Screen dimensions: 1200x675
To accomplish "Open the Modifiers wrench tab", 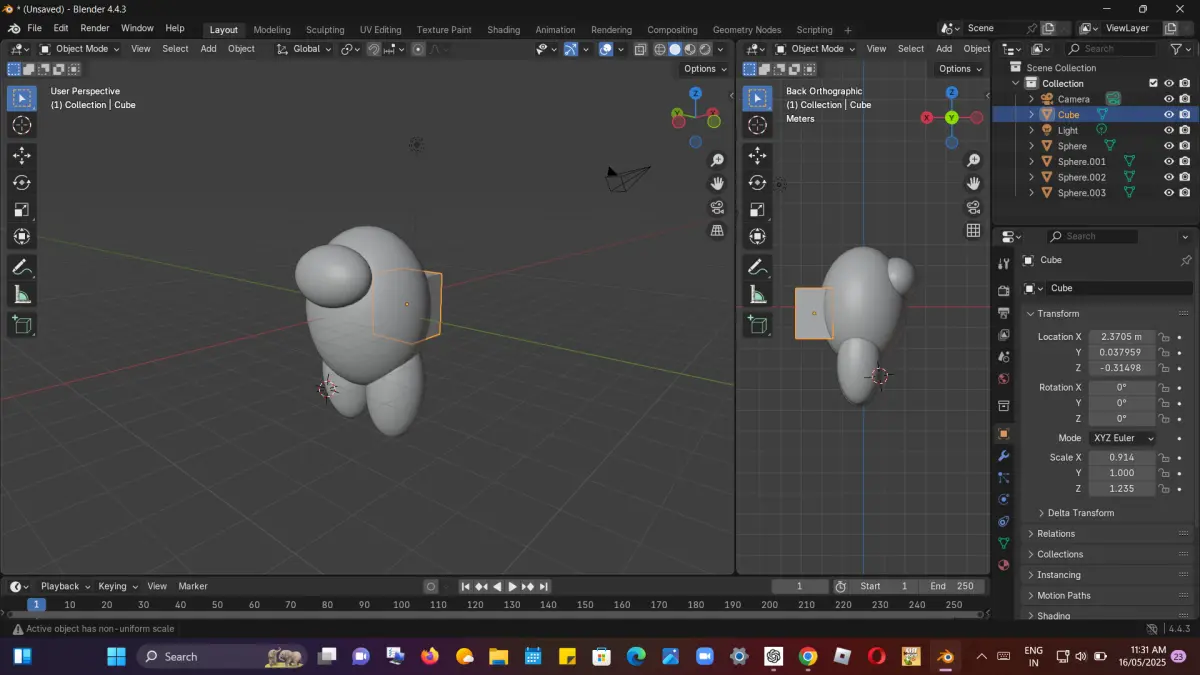I will coord(1004,456).
